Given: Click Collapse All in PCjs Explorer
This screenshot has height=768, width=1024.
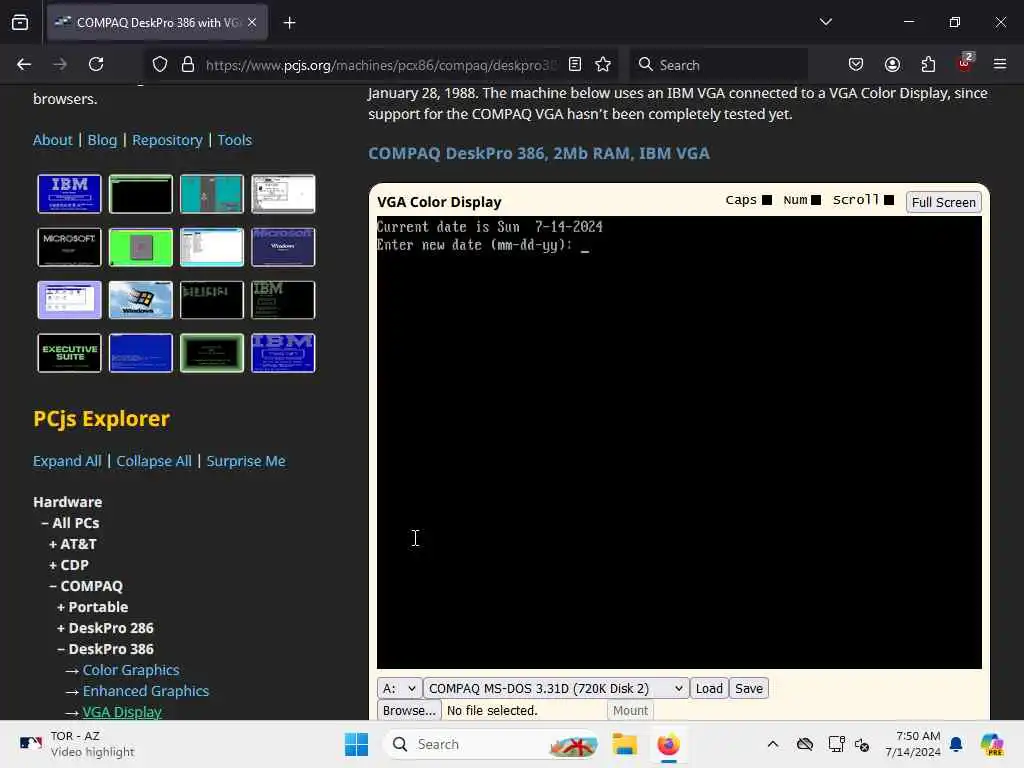Looking at the screenshot, I should coord(154,461).
